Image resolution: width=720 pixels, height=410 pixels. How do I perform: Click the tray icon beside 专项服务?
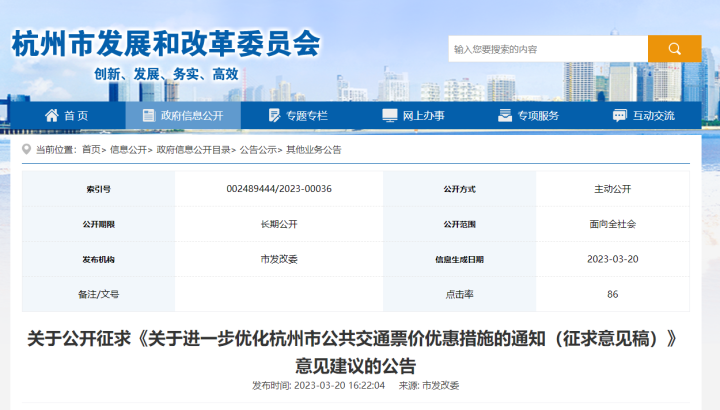tap(505, 115)
